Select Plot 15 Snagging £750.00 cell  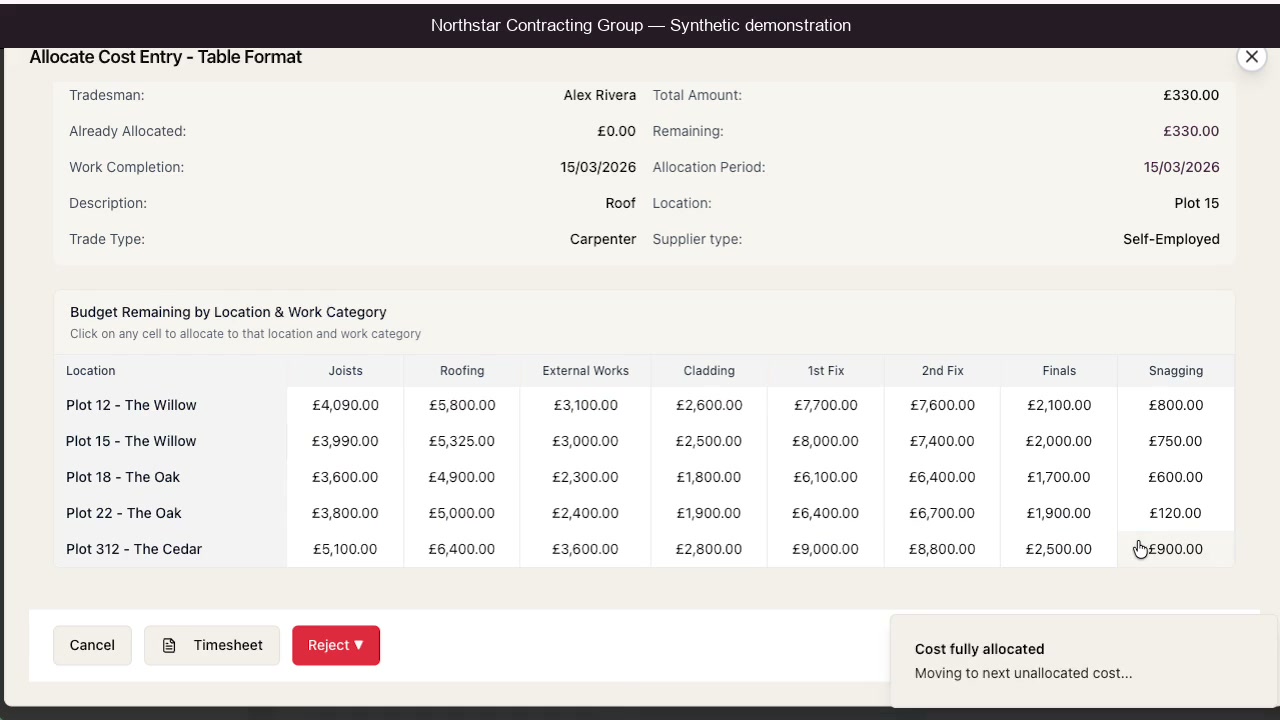[1176, 441]
